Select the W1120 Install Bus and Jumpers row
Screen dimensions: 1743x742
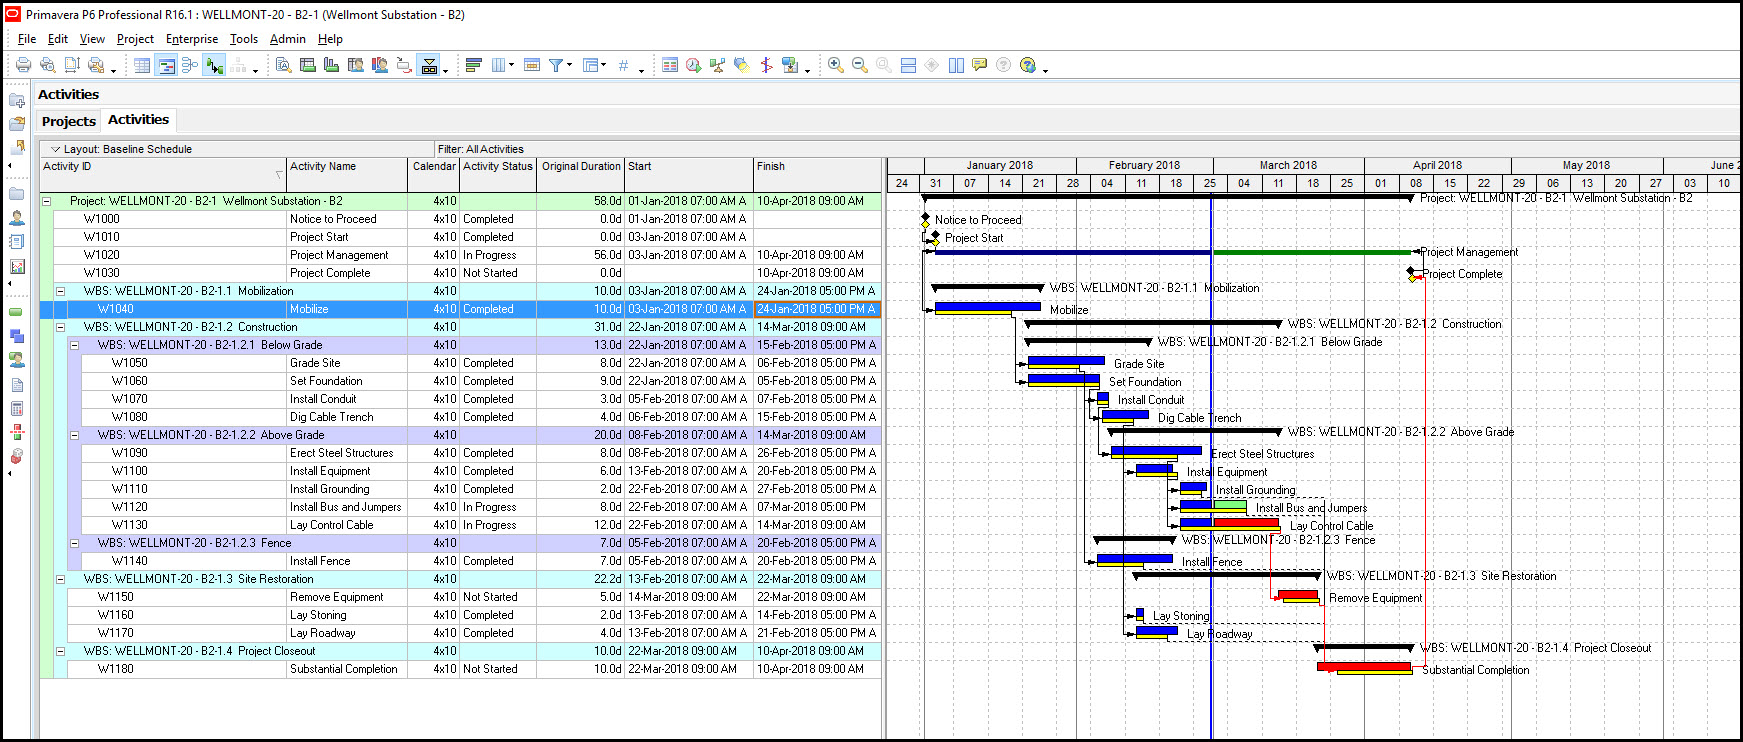460,507
